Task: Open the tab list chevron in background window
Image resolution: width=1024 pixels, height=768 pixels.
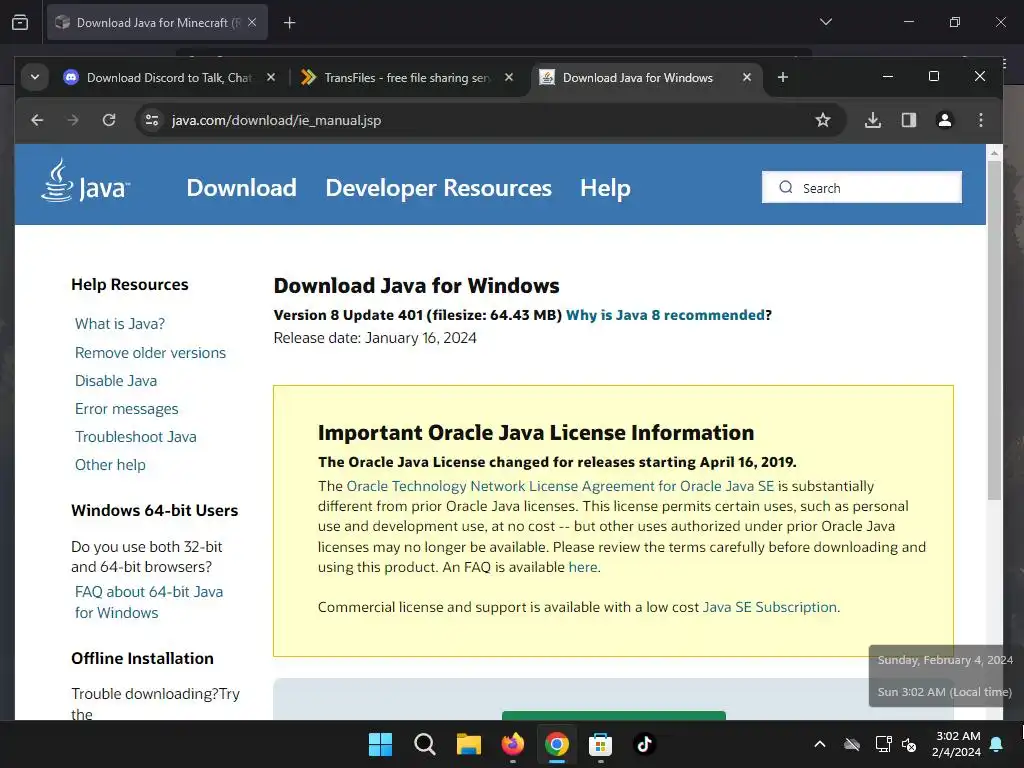Action: tap(825, 22)
